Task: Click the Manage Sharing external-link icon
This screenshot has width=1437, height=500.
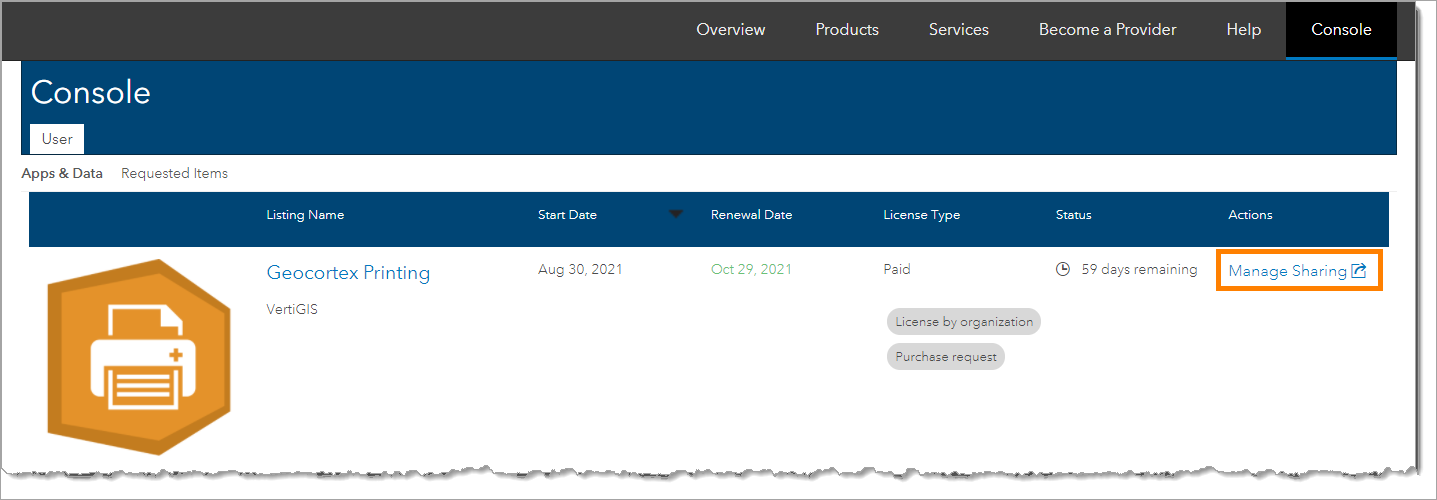Action: [x=1359, y=271]
